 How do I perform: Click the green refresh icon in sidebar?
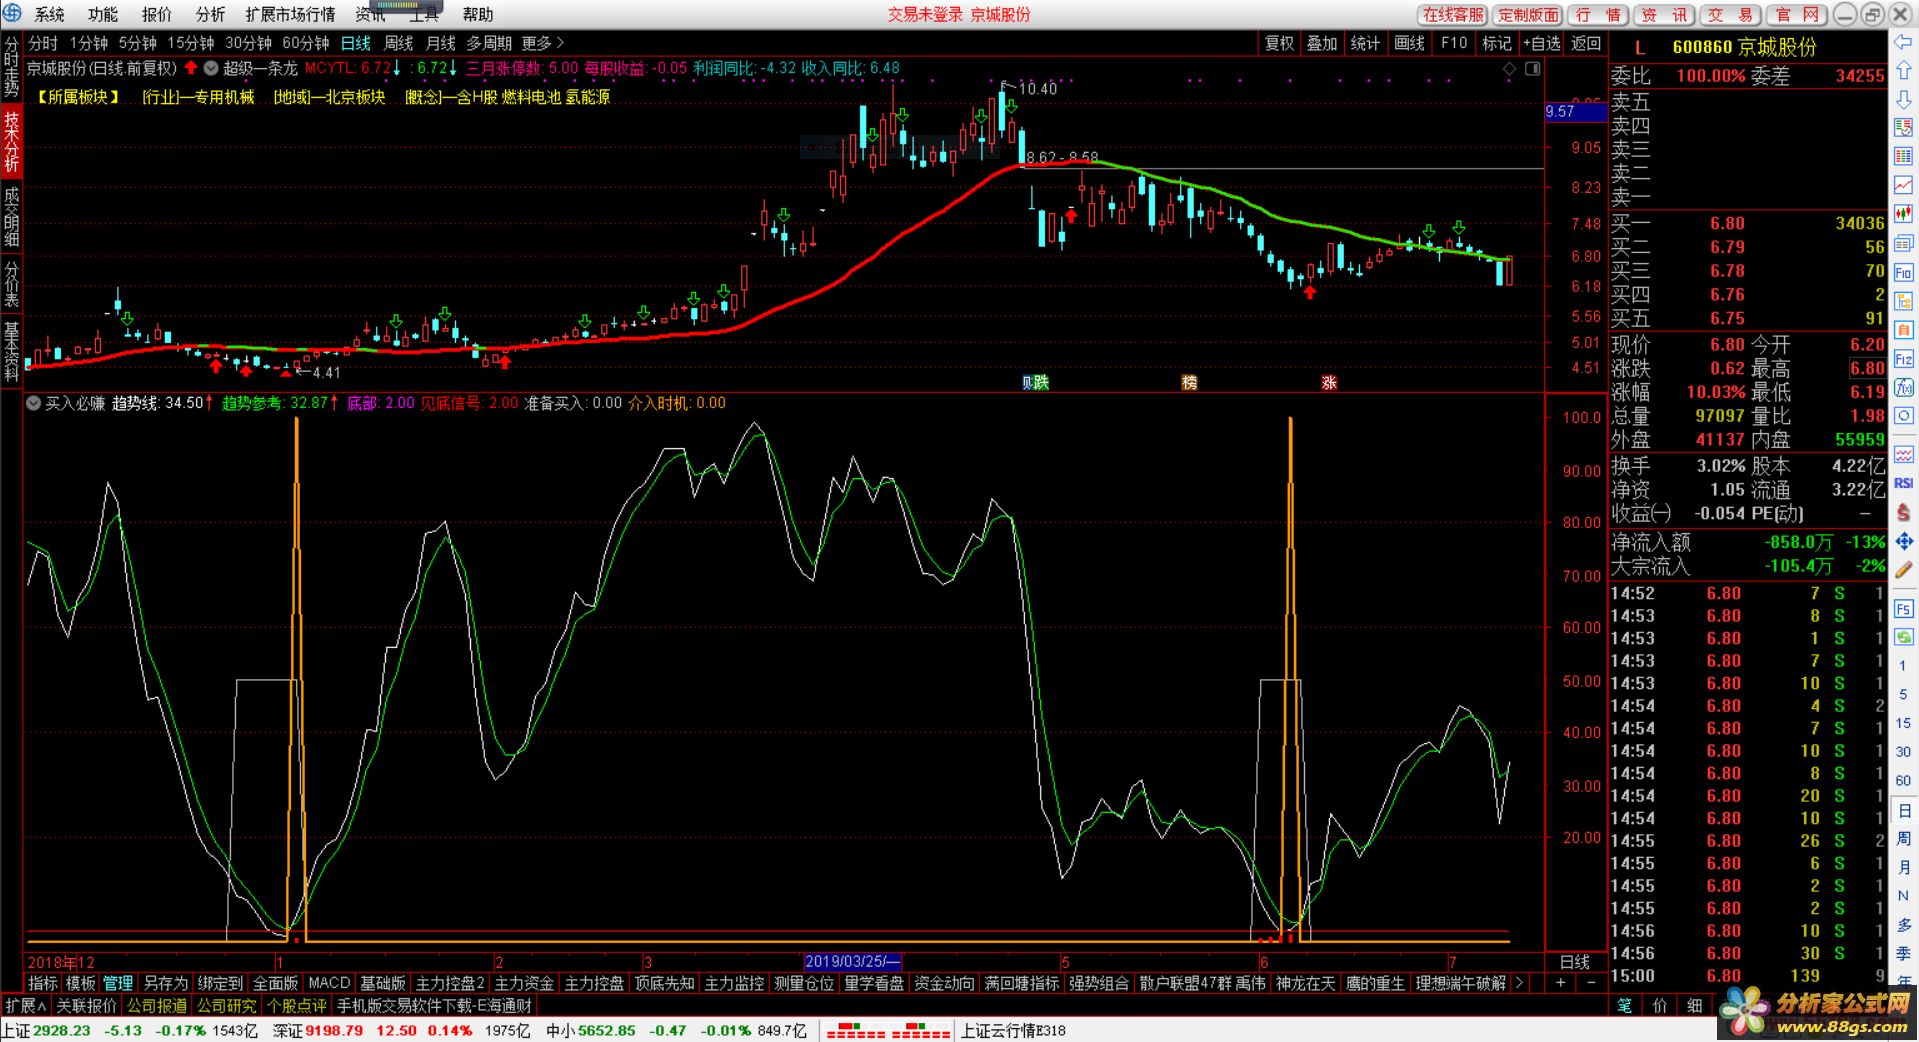pyautogui.click(x=1903, y=637)
